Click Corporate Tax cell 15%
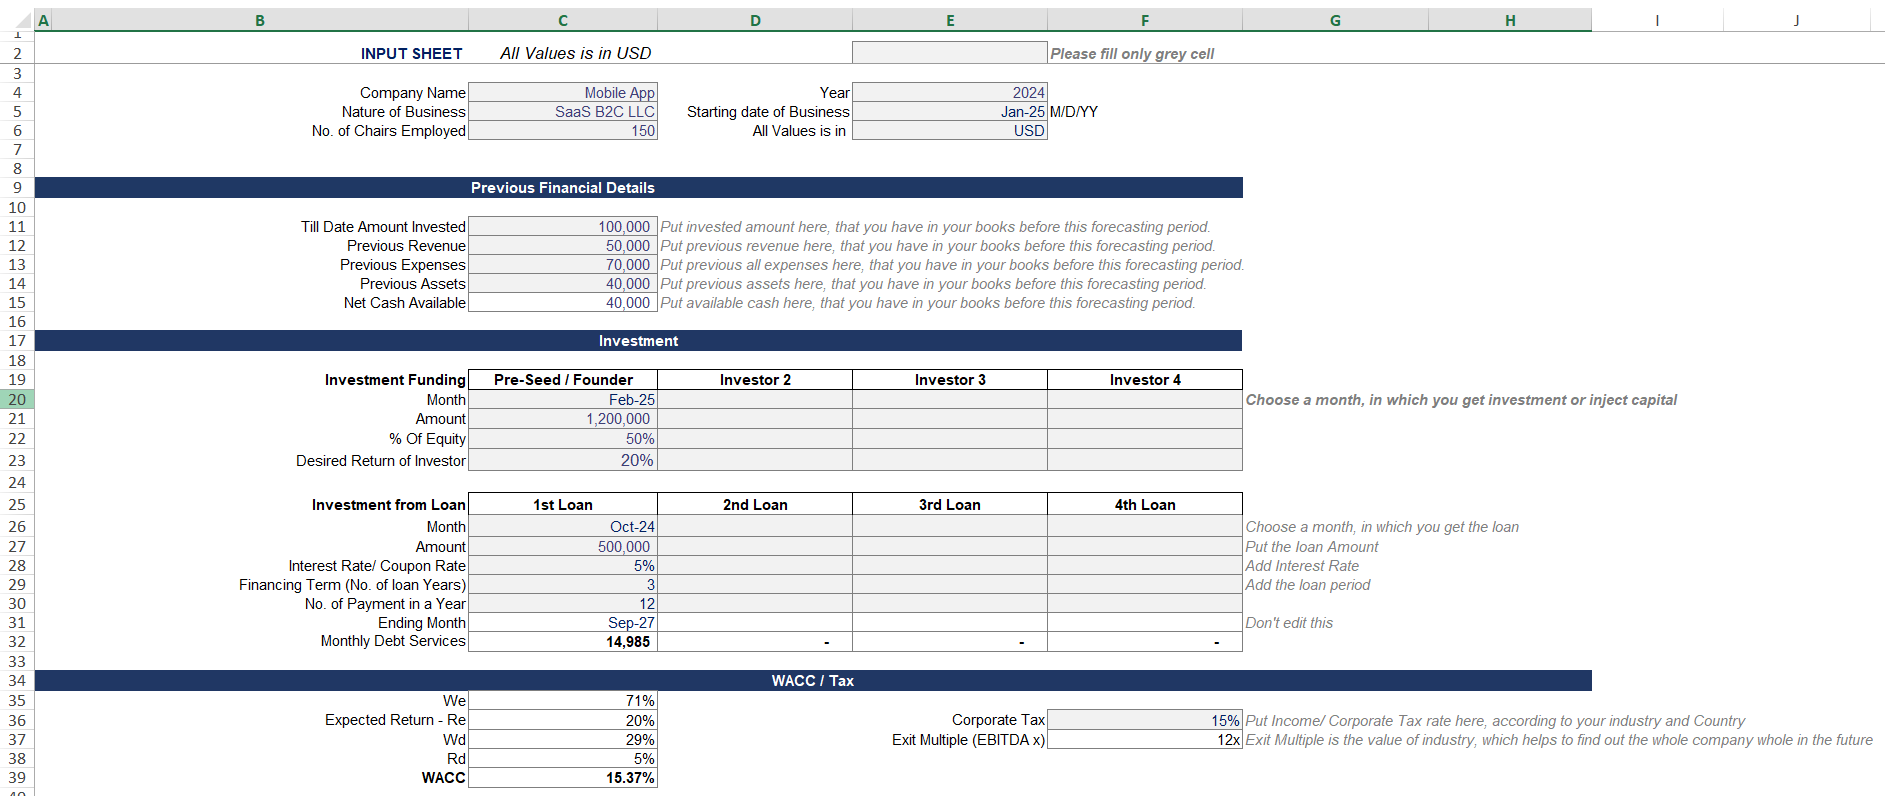Image resolution: width=1885 pixels, height=796 pixels. pos(1145,720)
